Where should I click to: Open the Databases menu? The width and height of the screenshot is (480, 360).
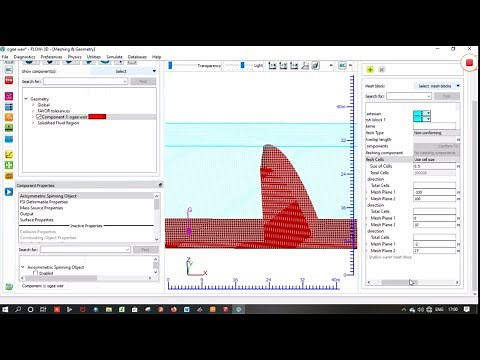[137, 57]
